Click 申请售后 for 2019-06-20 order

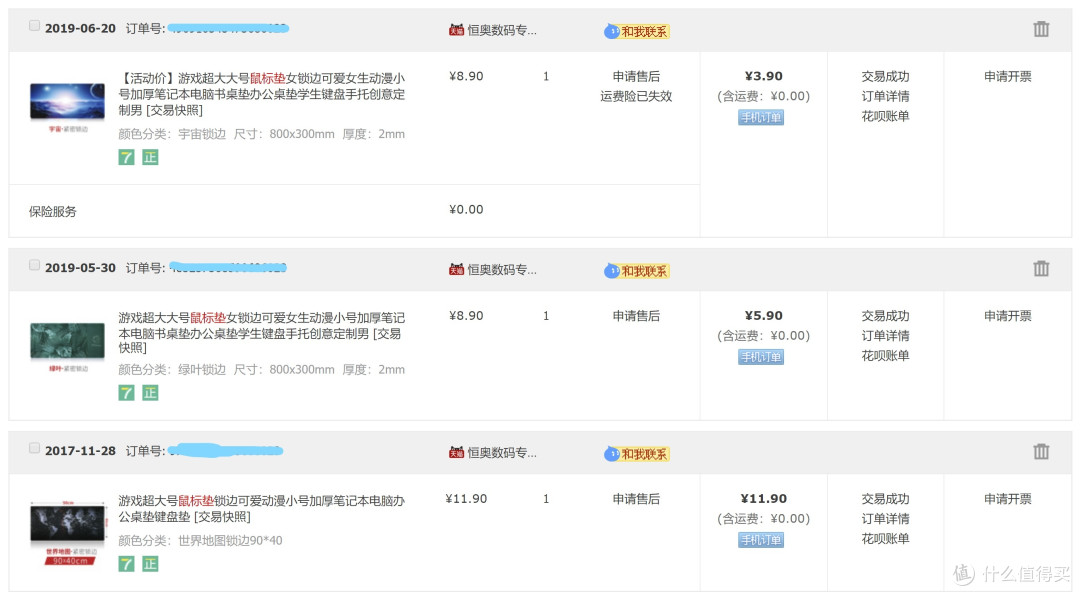[636, 76]
